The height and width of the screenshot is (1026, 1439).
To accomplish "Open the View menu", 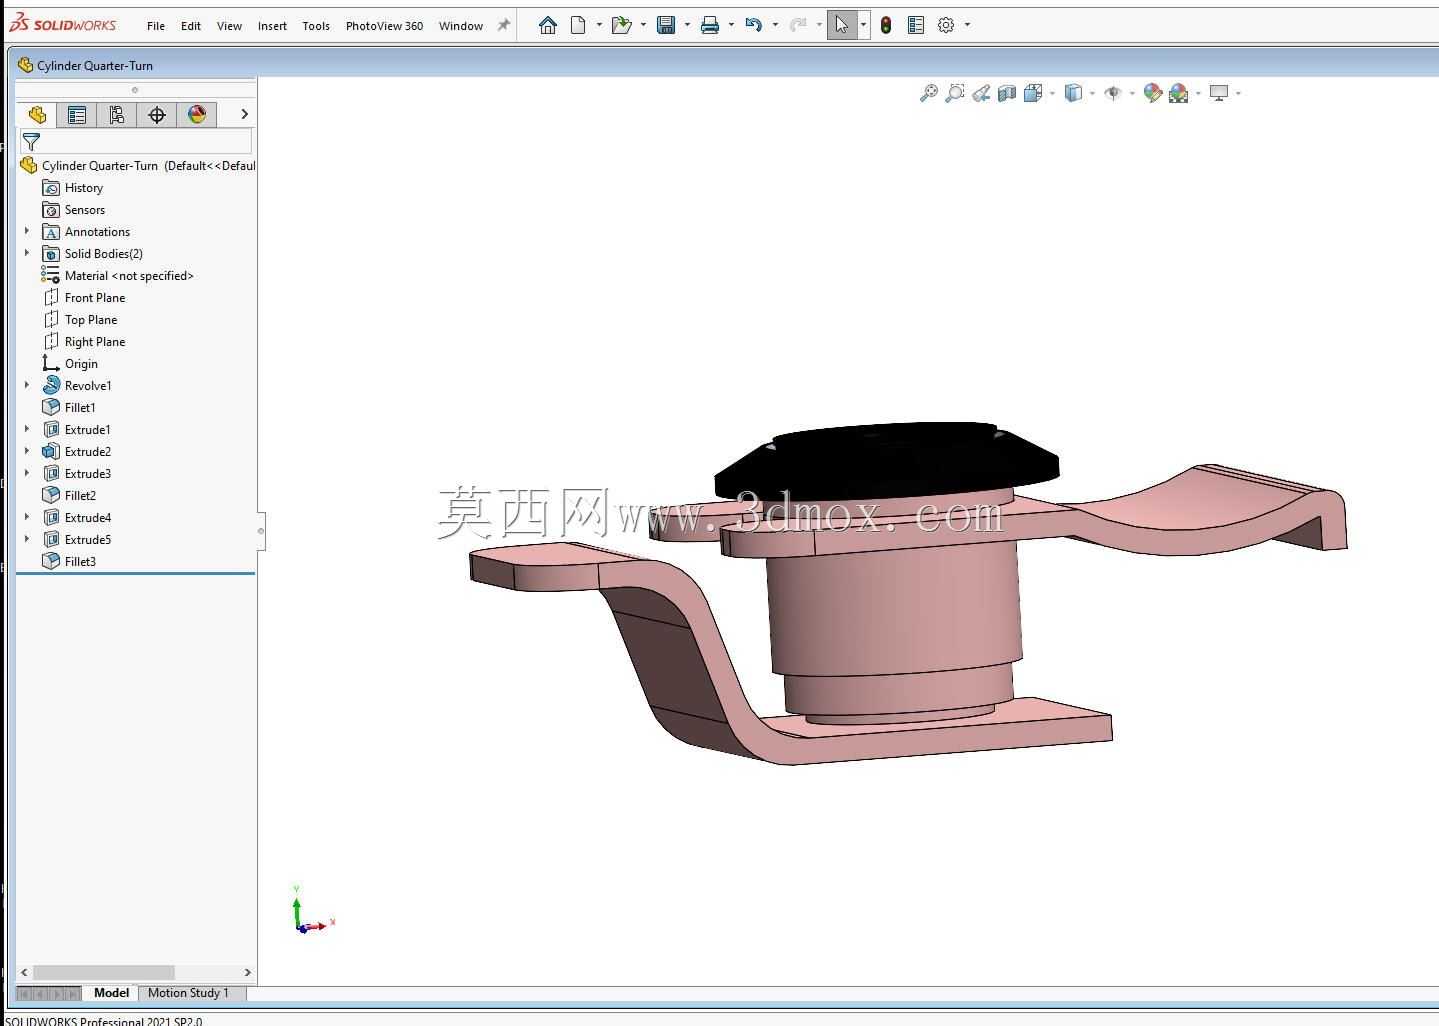I will pos(229,26).
